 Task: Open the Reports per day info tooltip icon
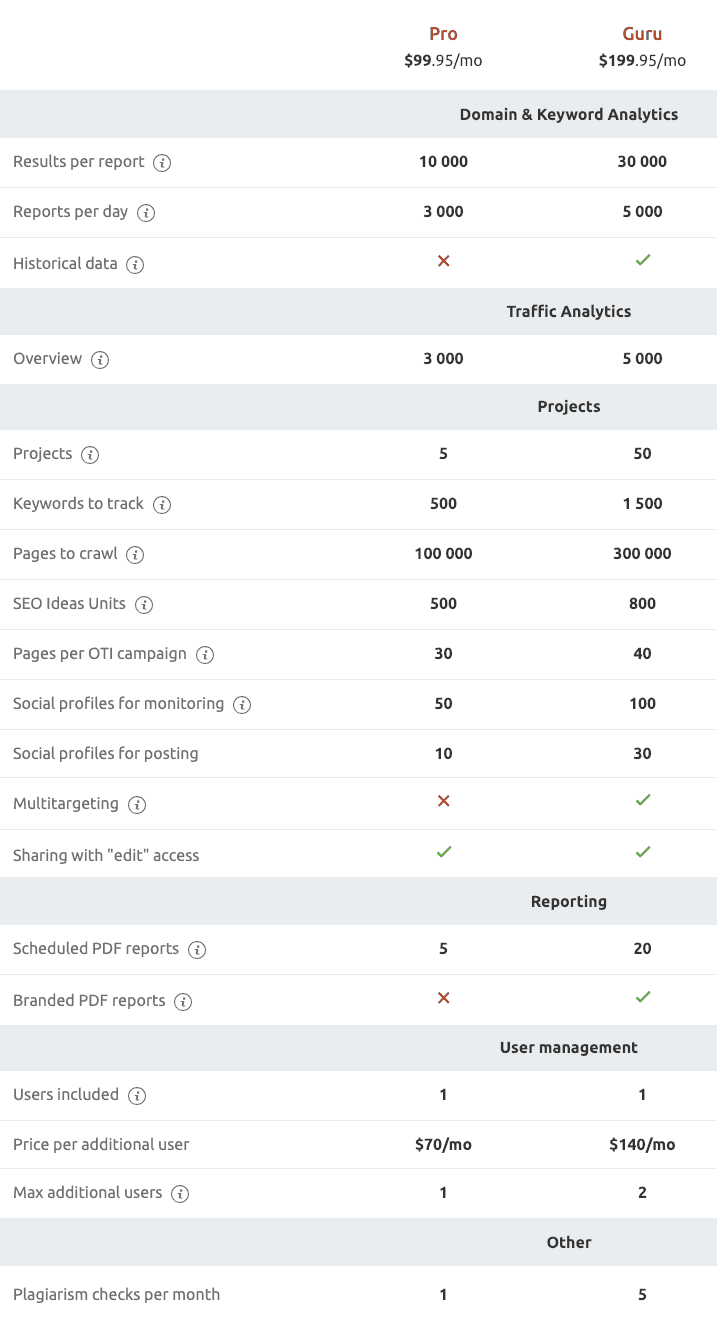[146, 213]
